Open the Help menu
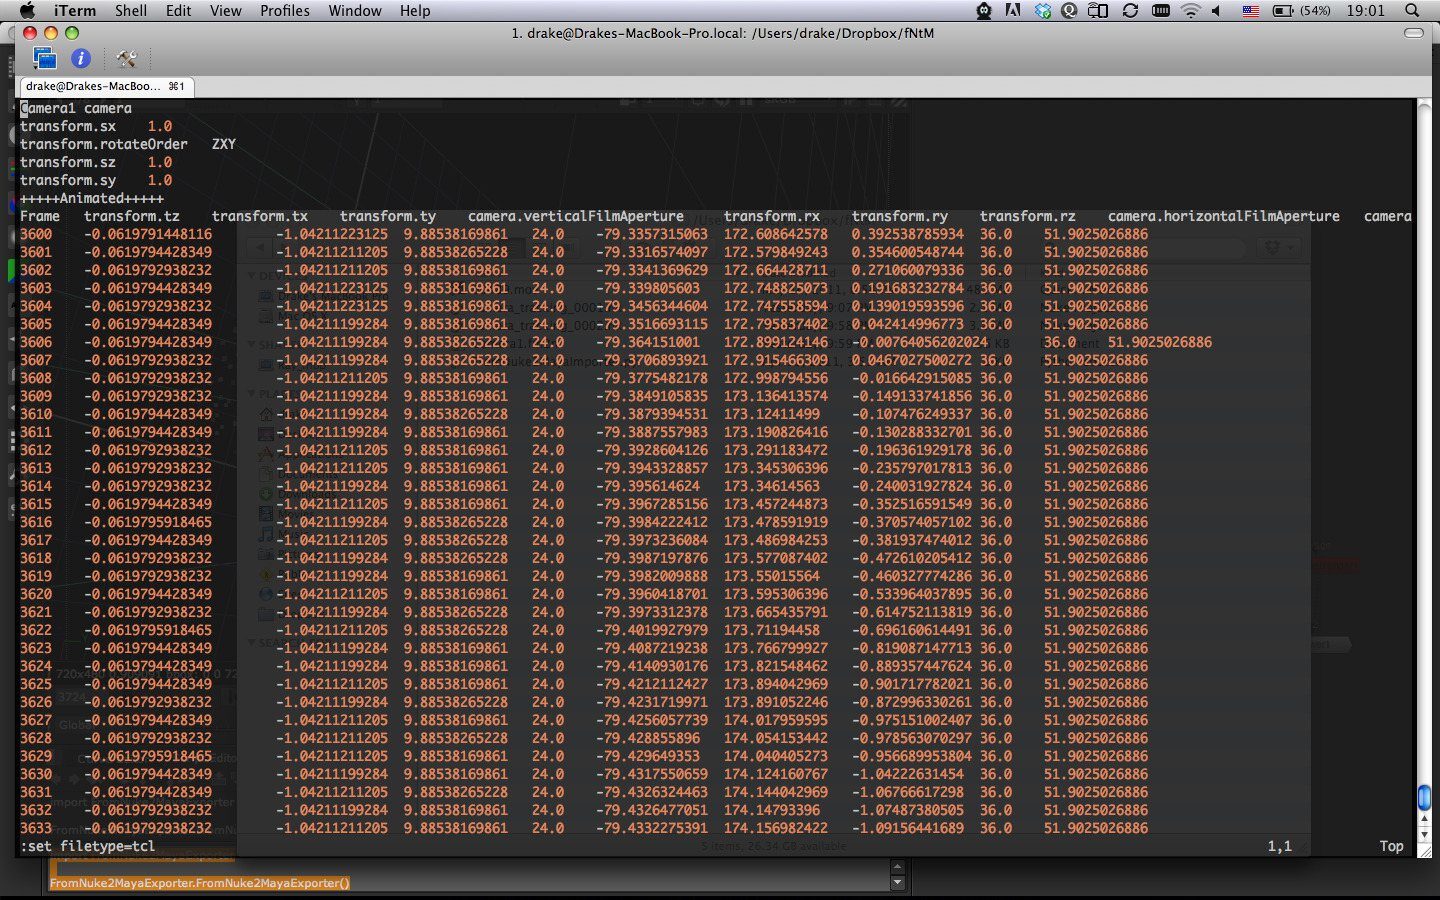This screenshot has height=900, width=1440. [x=415, y=10]
